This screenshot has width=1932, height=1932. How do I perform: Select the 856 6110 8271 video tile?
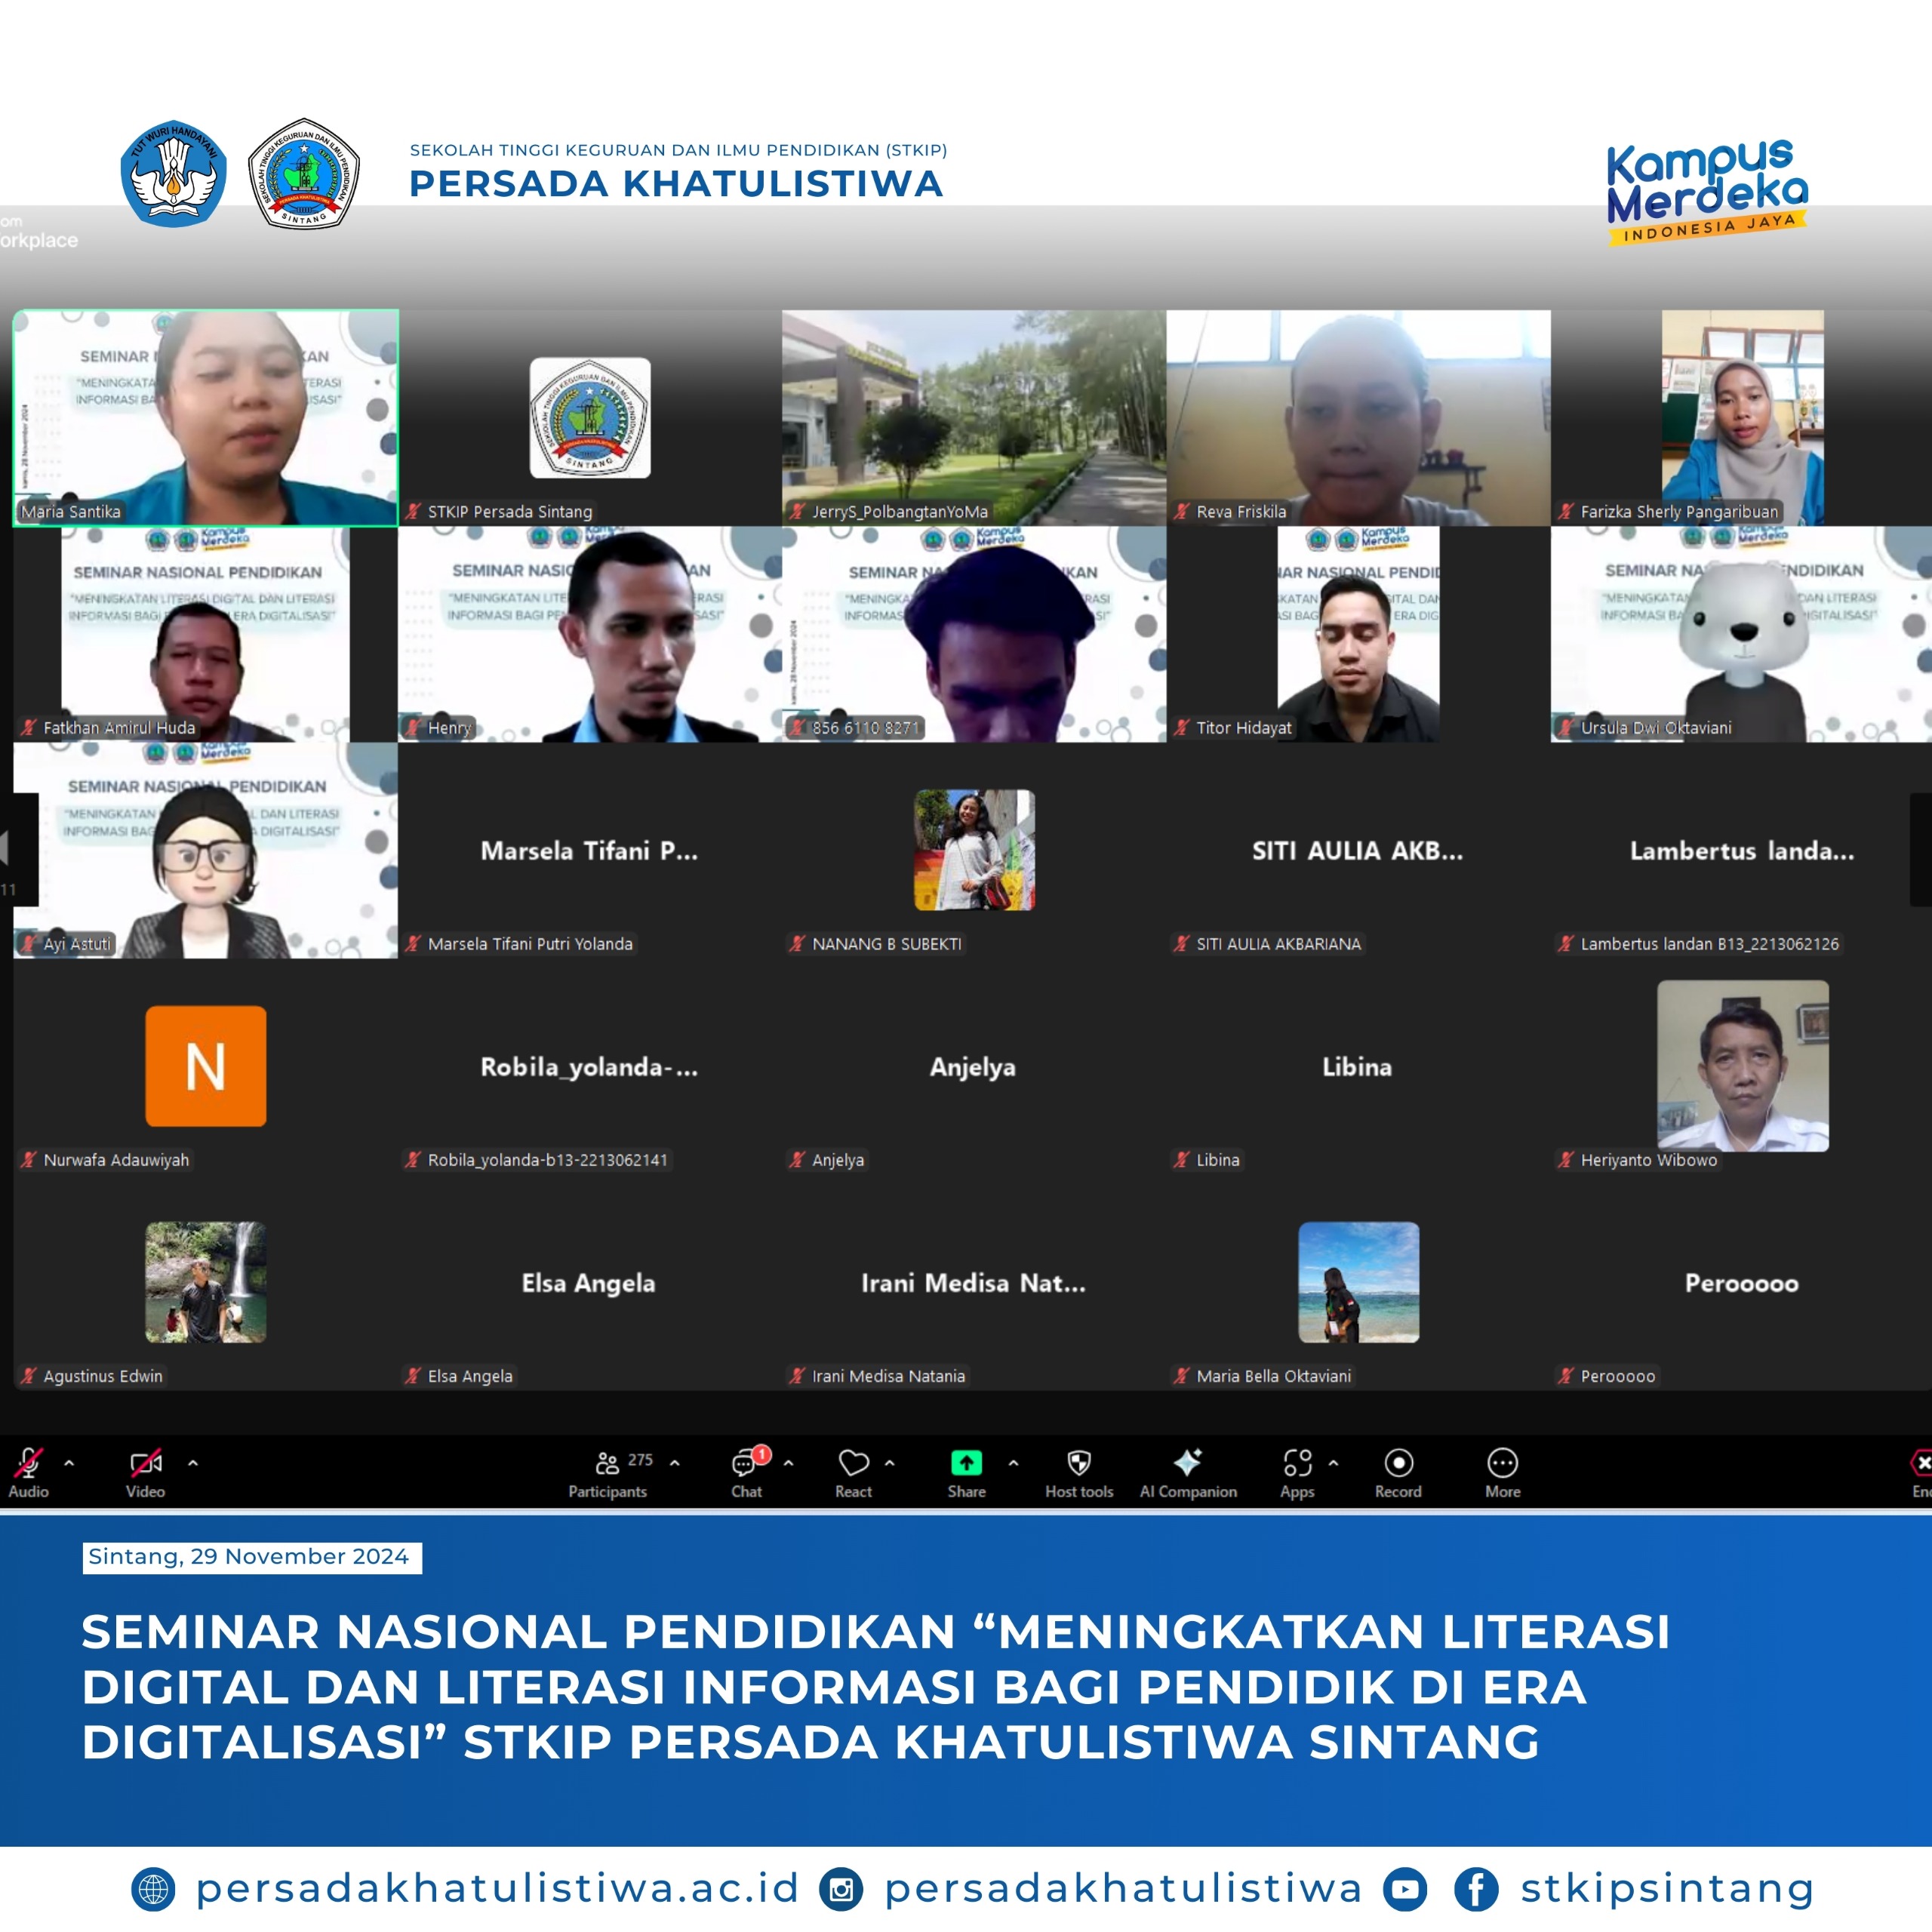tap(974, 634)
